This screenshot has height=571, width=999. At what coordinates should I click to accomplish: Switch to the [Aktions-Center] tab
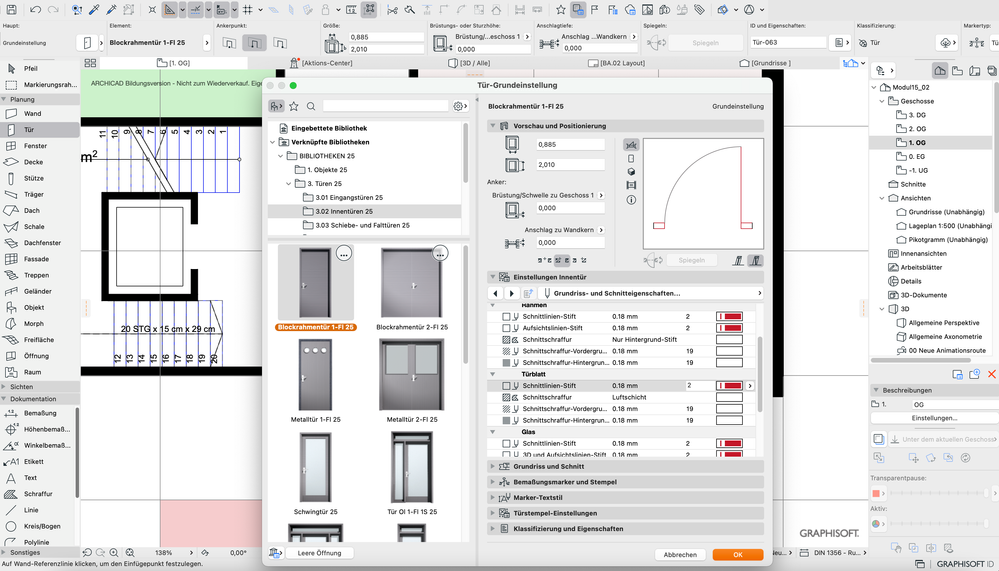(321, 63)
